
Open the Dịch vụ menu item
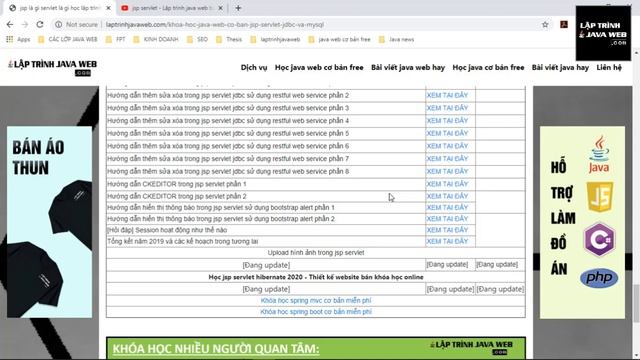point(254,67)
